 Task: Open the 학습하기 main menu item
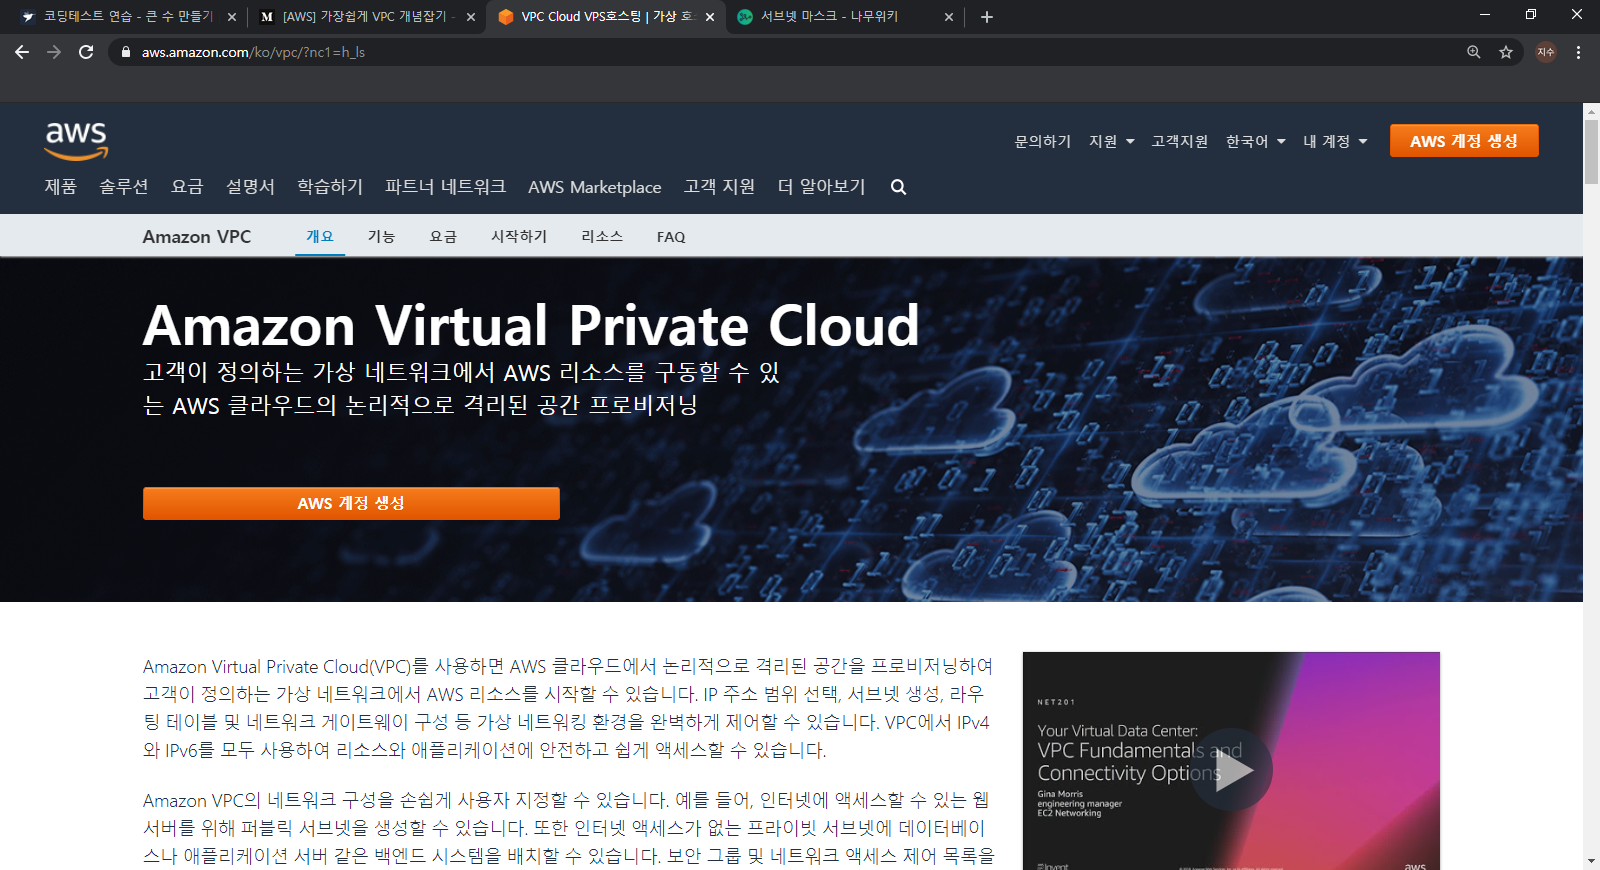(330, 187)
